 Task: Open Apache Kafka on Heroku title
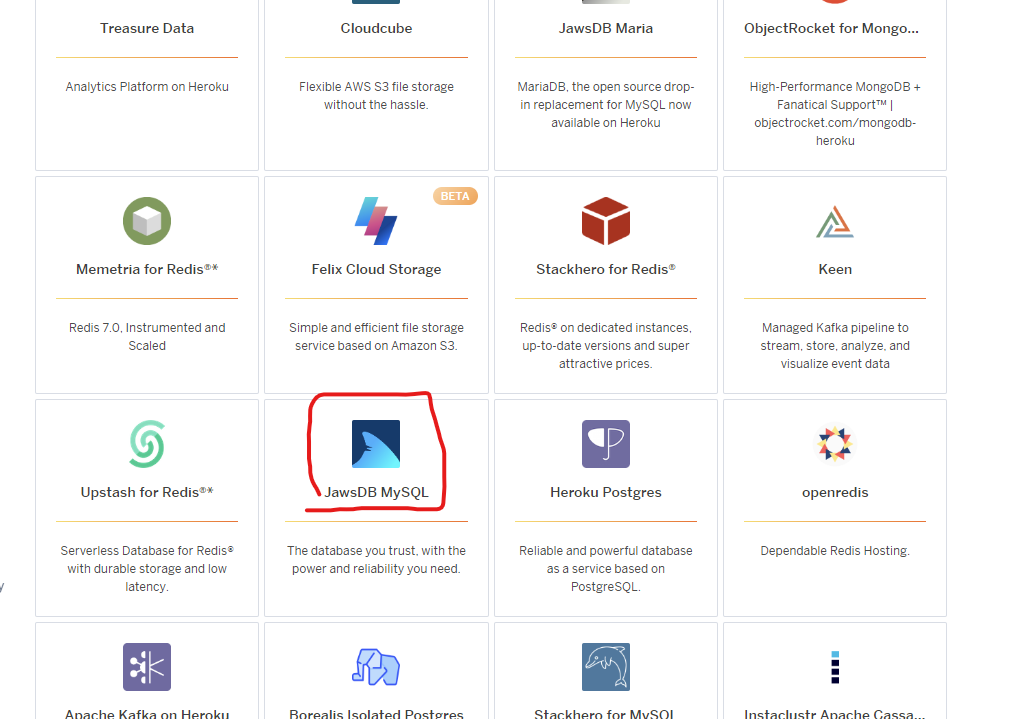[147, 714]
